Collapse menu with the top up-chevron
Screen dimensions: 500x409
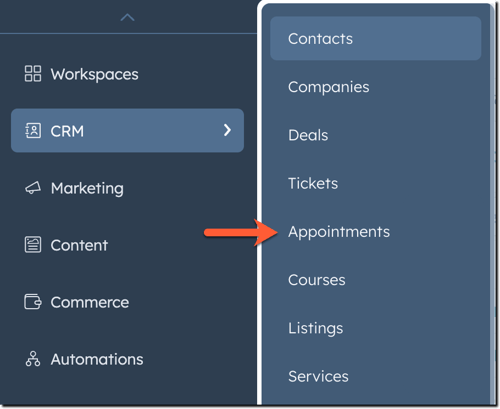(127, 17)
